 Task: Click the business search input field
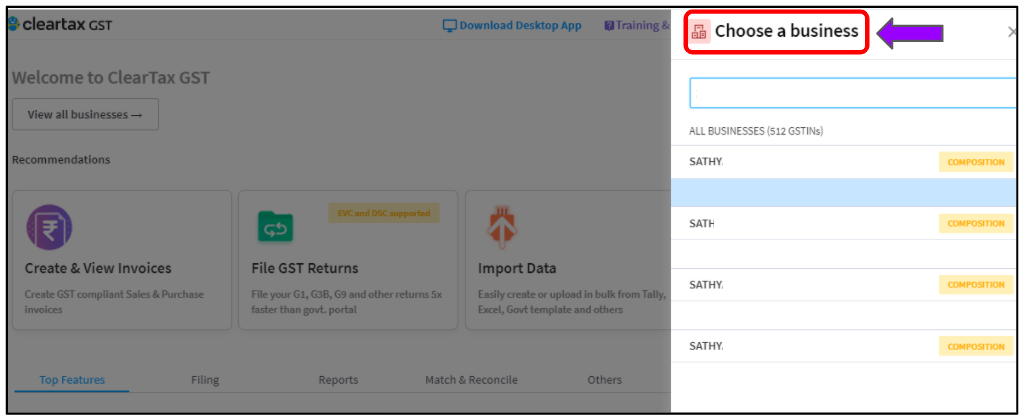(853, 93)
